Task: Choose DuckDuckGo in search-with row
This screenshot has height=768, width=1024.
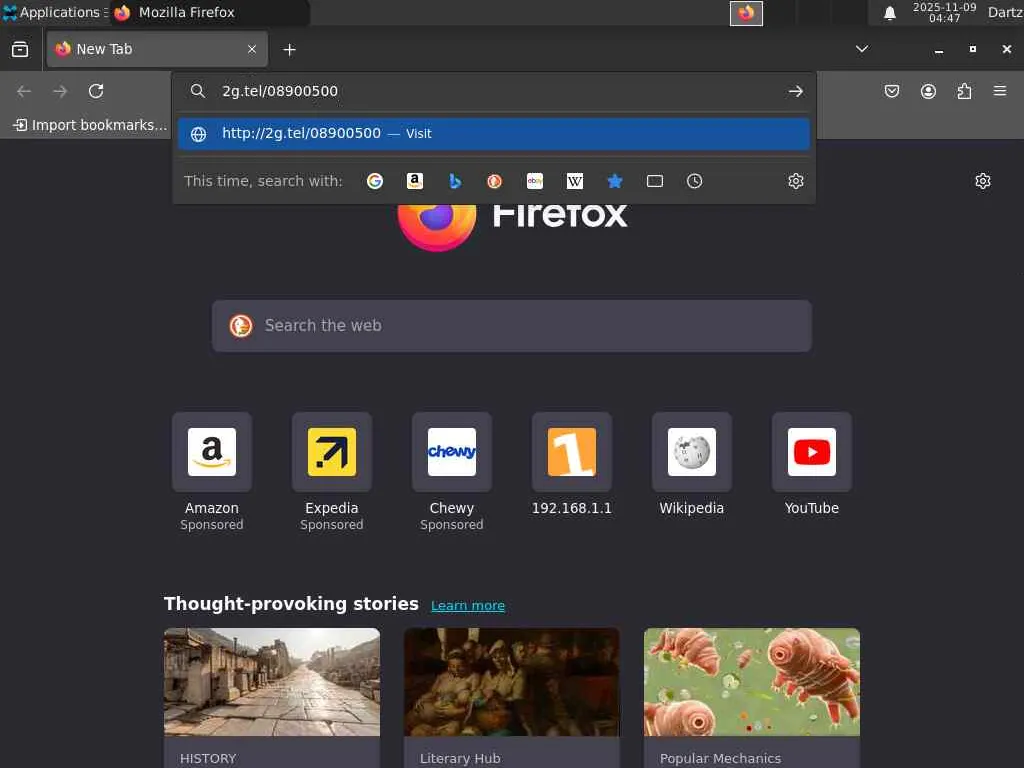Action: coord(495,181)
